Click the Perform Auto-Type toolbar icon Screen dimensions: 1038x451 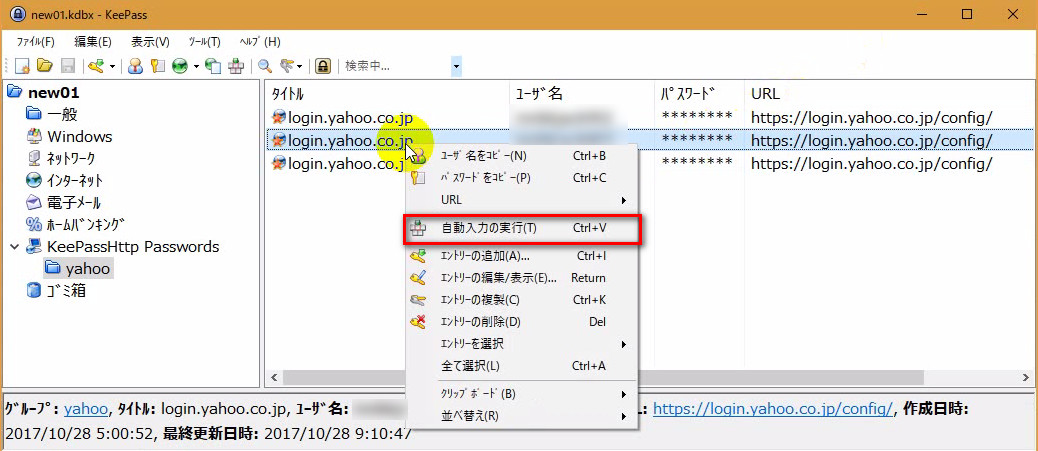[236, 66]
